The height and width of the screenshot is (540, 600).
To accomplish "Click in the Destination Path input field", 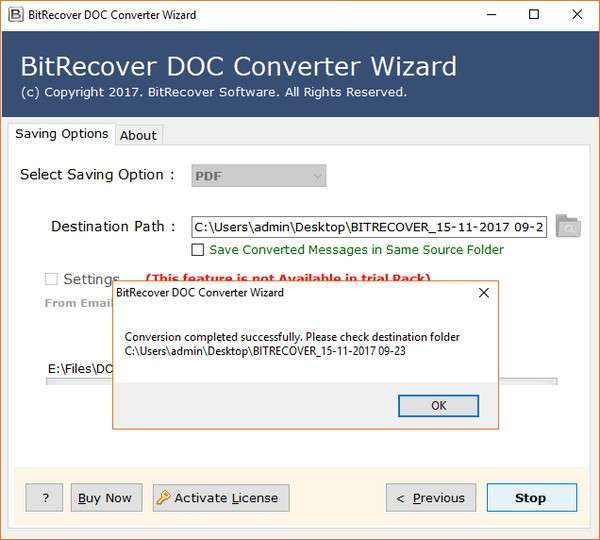I will [x=369, y=227].
